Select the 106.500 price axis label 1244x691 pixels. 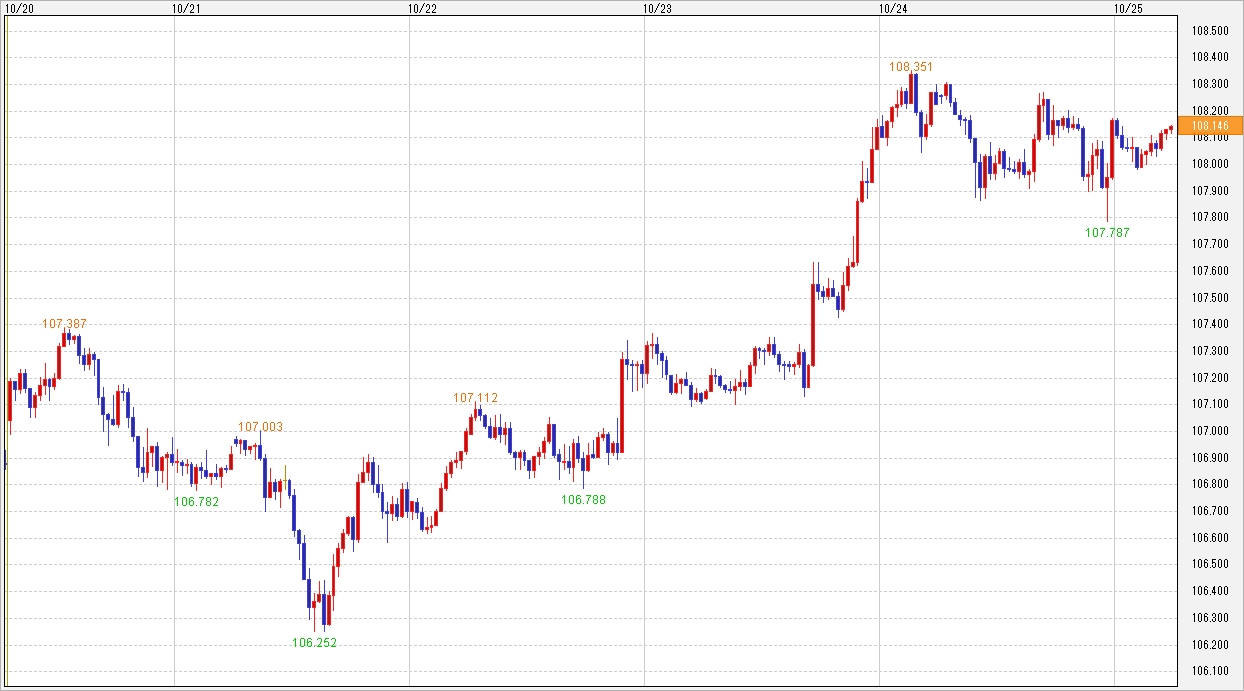pyautogui.click(x=1209, y=564)
